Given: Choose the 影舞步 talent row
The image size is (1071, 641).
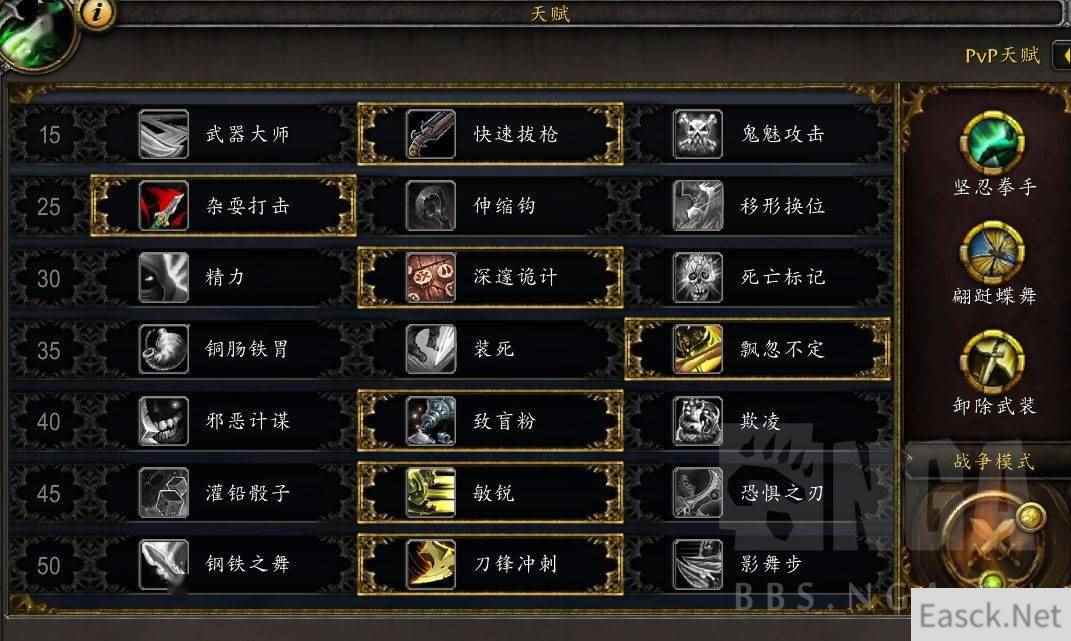Looking at the screenshot, I should coord(757,564).
